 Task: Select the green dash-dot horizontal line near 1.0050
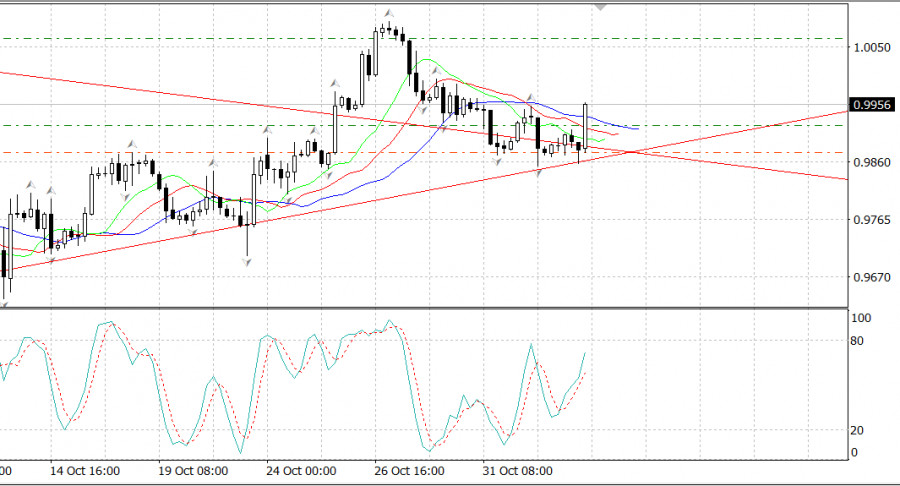tap(700, 39)
